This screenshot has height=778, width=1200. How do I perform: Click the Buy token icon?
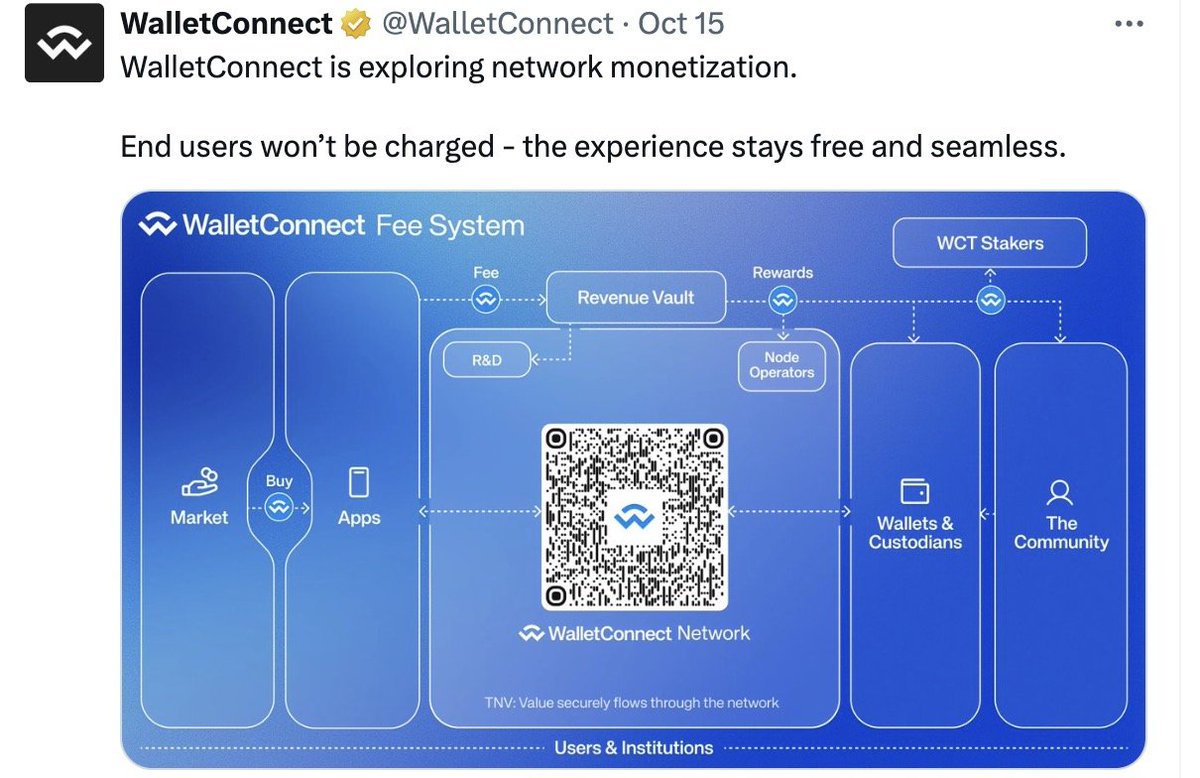click(x=279, y=508)
